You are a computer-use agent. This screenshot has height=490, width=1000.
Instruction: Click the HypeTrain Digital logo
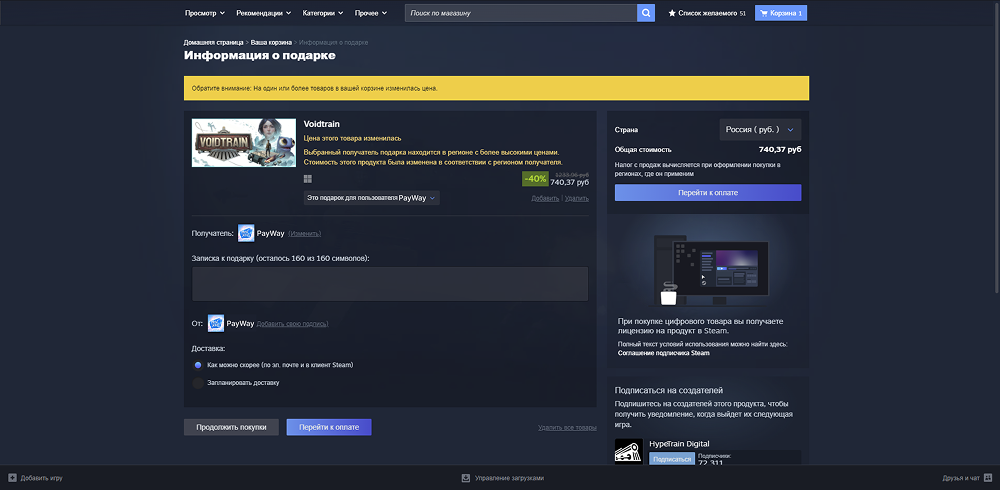pyautogui.click(x=629, y=451)
